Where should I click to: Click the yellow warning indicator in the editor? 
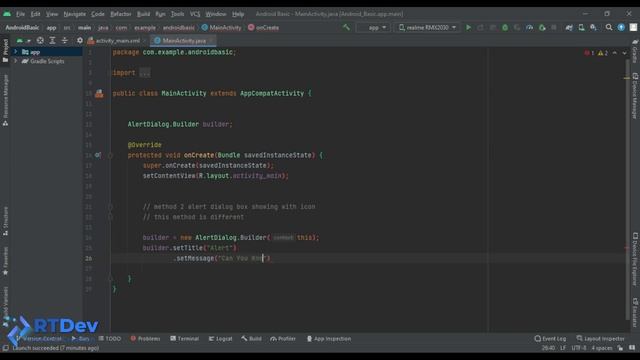[x=603, y=53]
